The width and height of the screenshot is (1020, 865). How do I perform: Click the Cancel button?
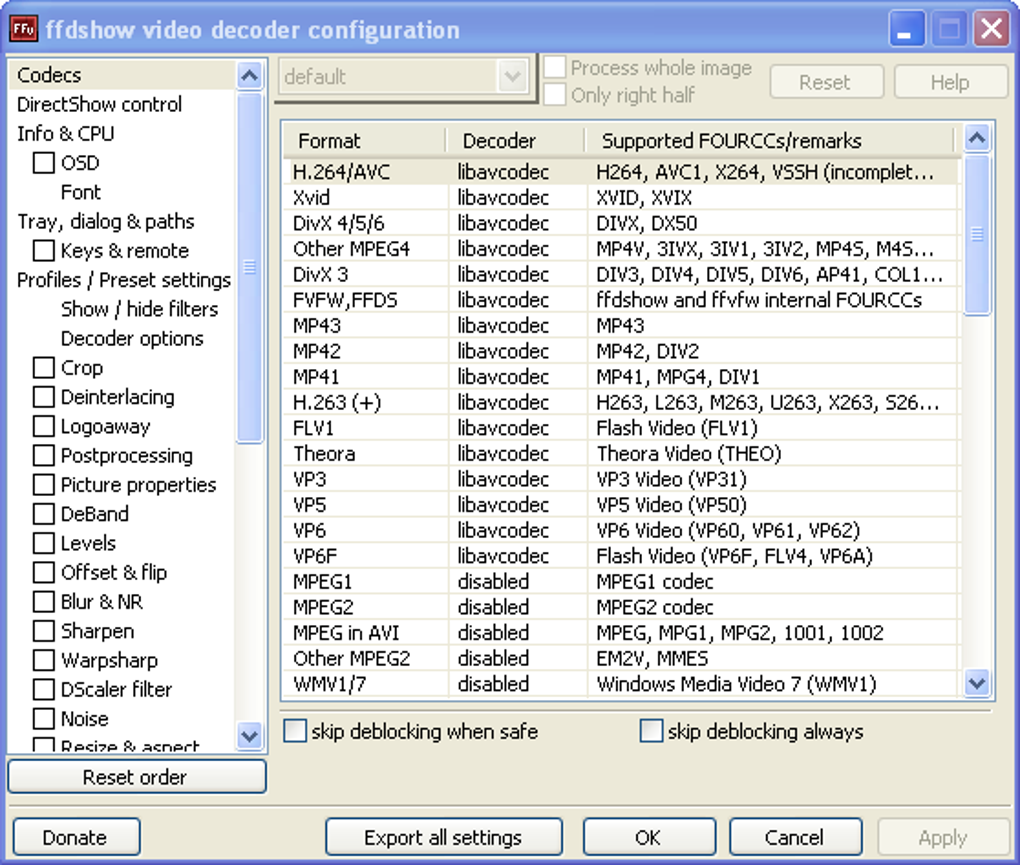pos(795,837)
